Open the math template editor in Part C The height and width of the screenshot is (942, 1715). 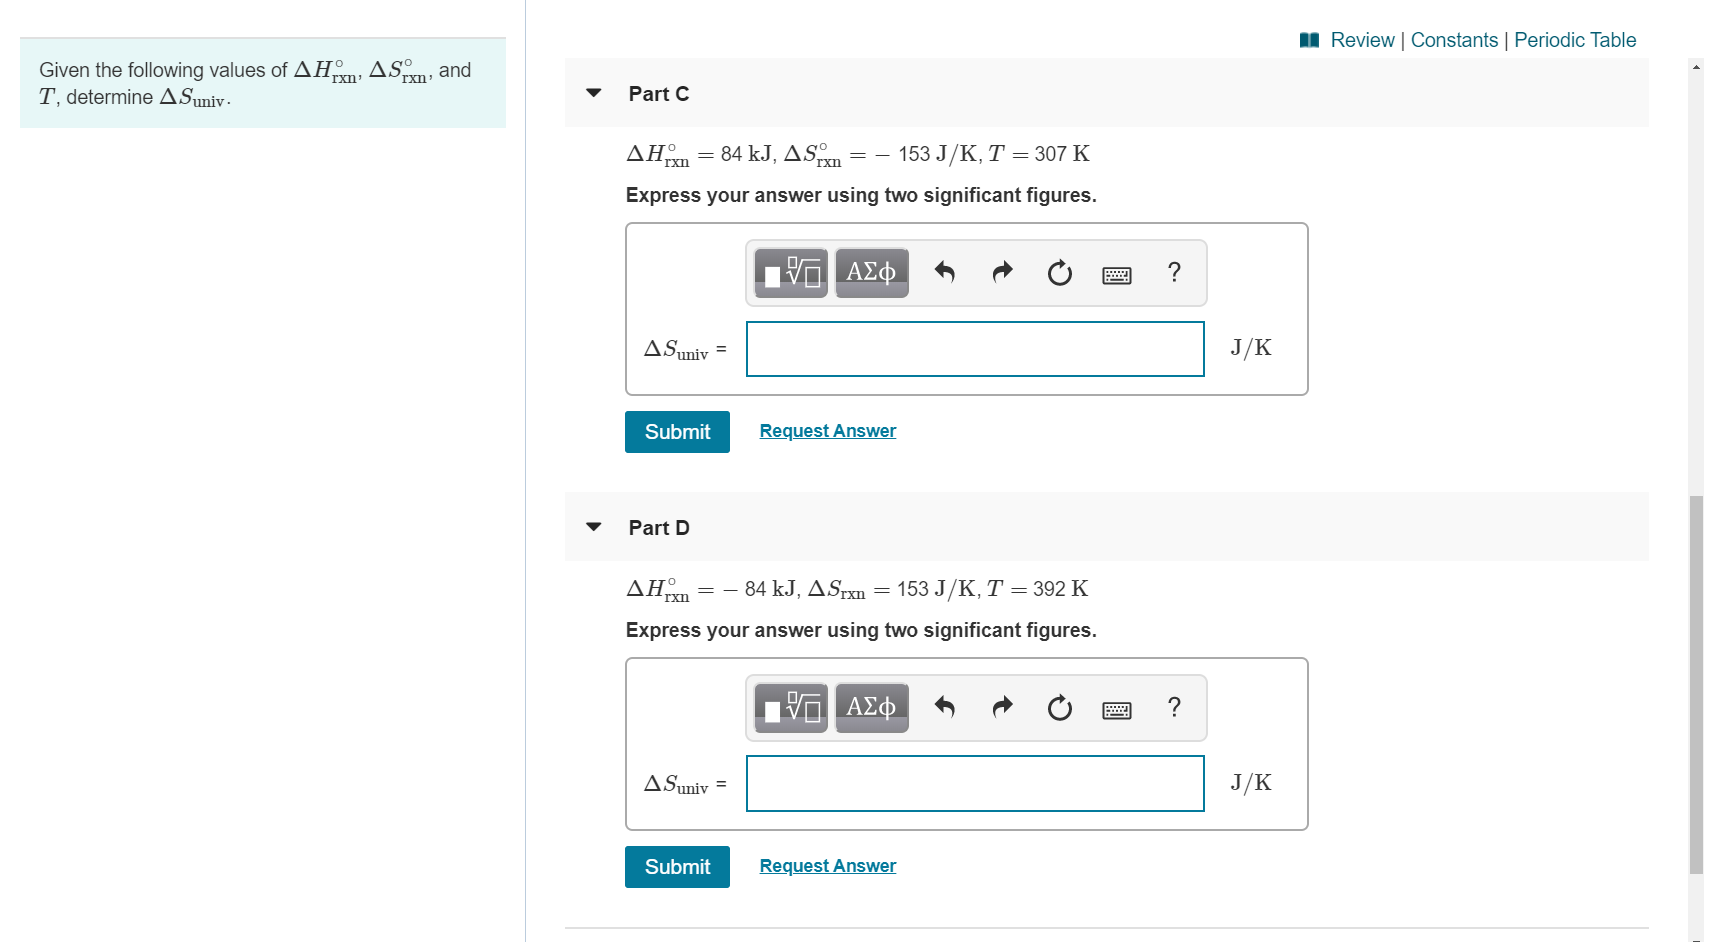[x=790, y=271]
